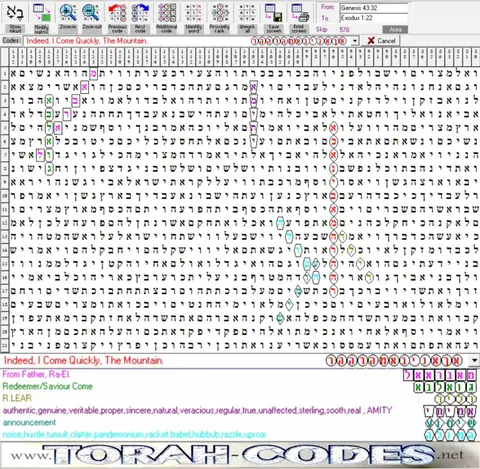Click the skip value 578
Viewport: 480px width, 469px height.
(344, 30)
